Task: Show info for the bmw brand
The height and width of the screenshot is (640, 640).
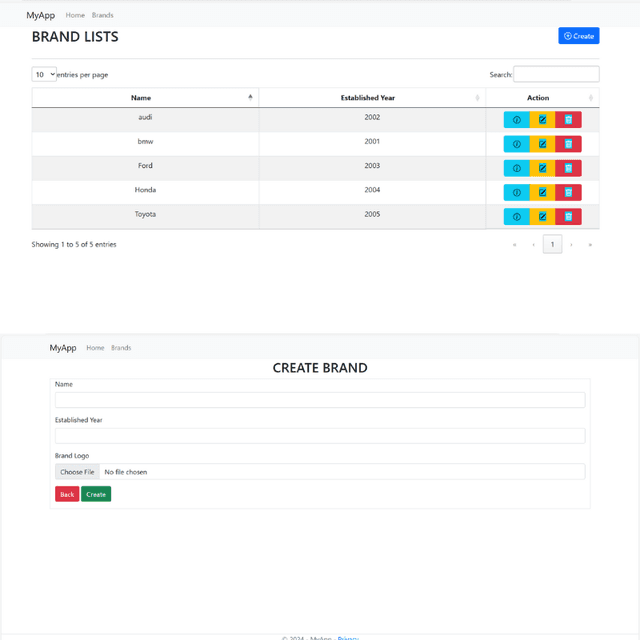Action: tap(517, 144)
